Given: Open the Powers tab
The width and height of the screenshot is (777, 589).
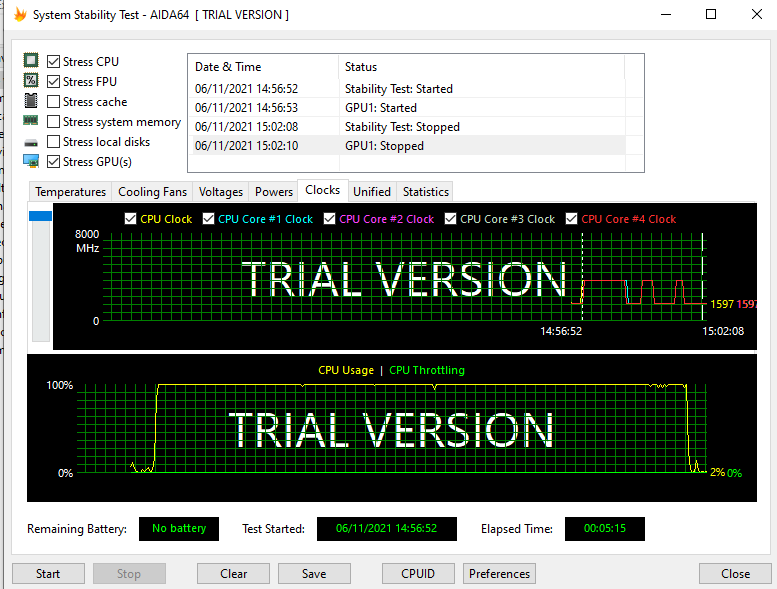Looking at the screenshot, I should tap(274, 192).
